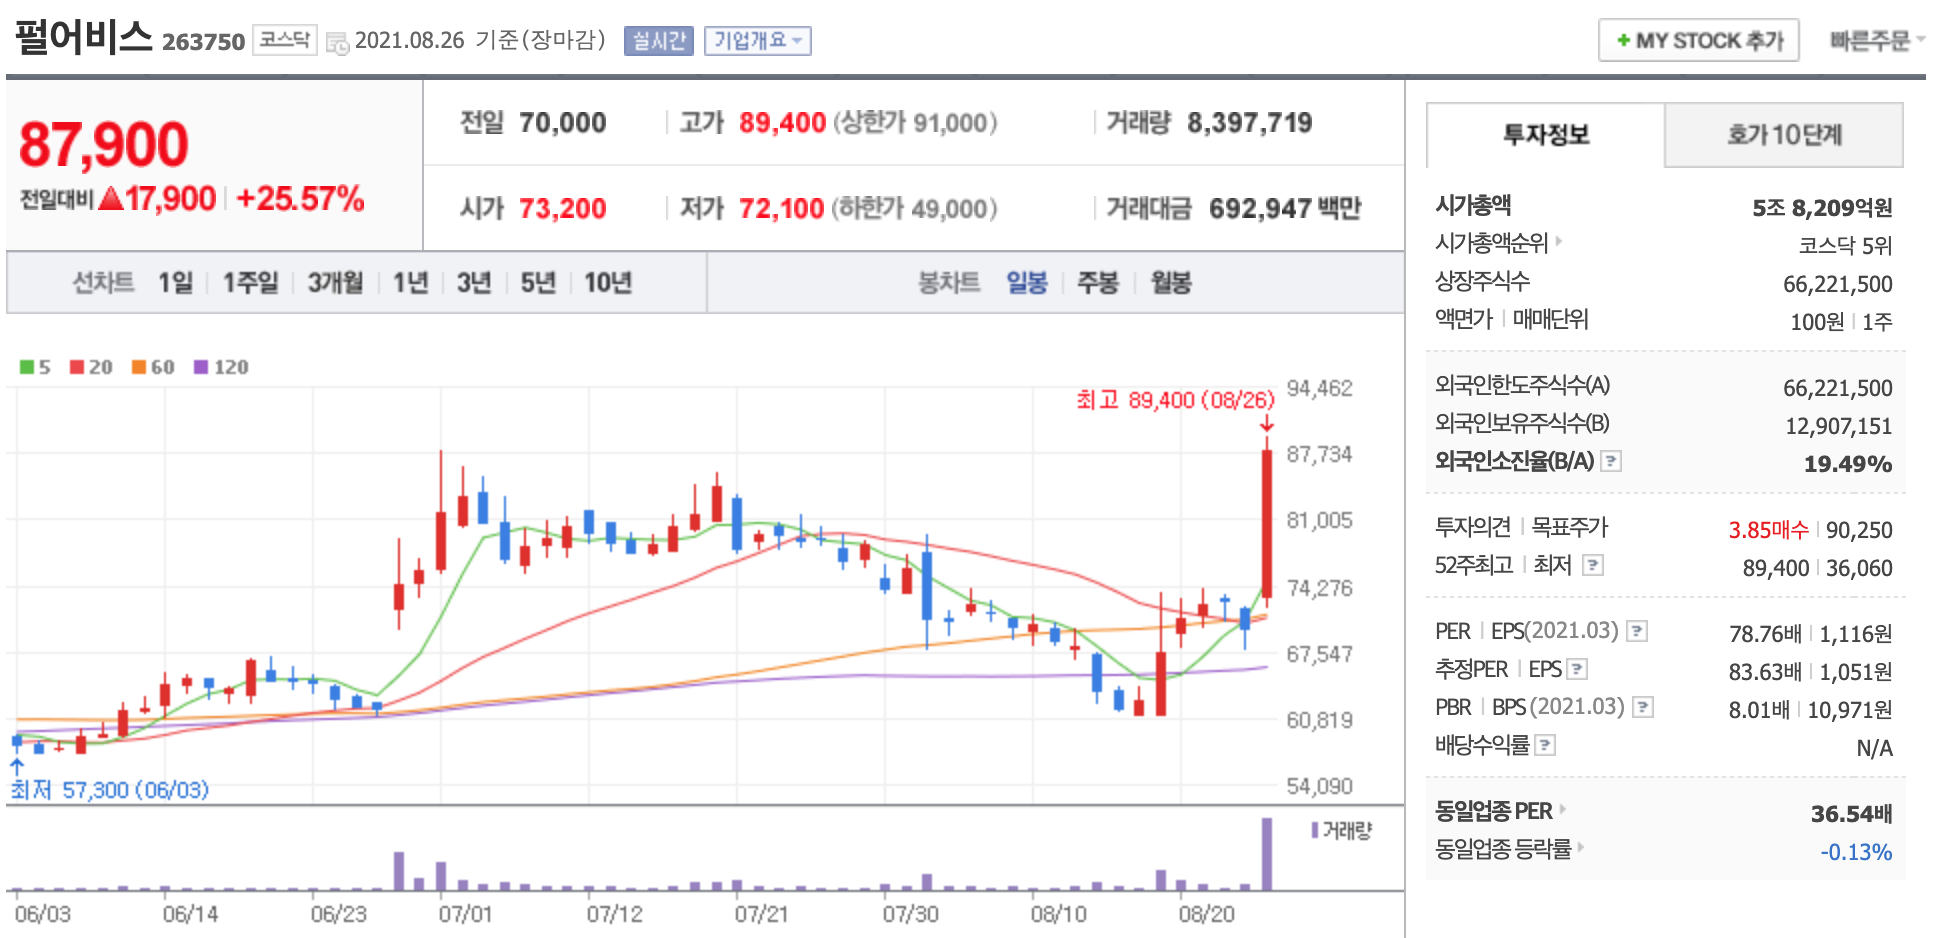
Task: Click the 펄어비스 stock name heading
Action: [x=83, y=37]
